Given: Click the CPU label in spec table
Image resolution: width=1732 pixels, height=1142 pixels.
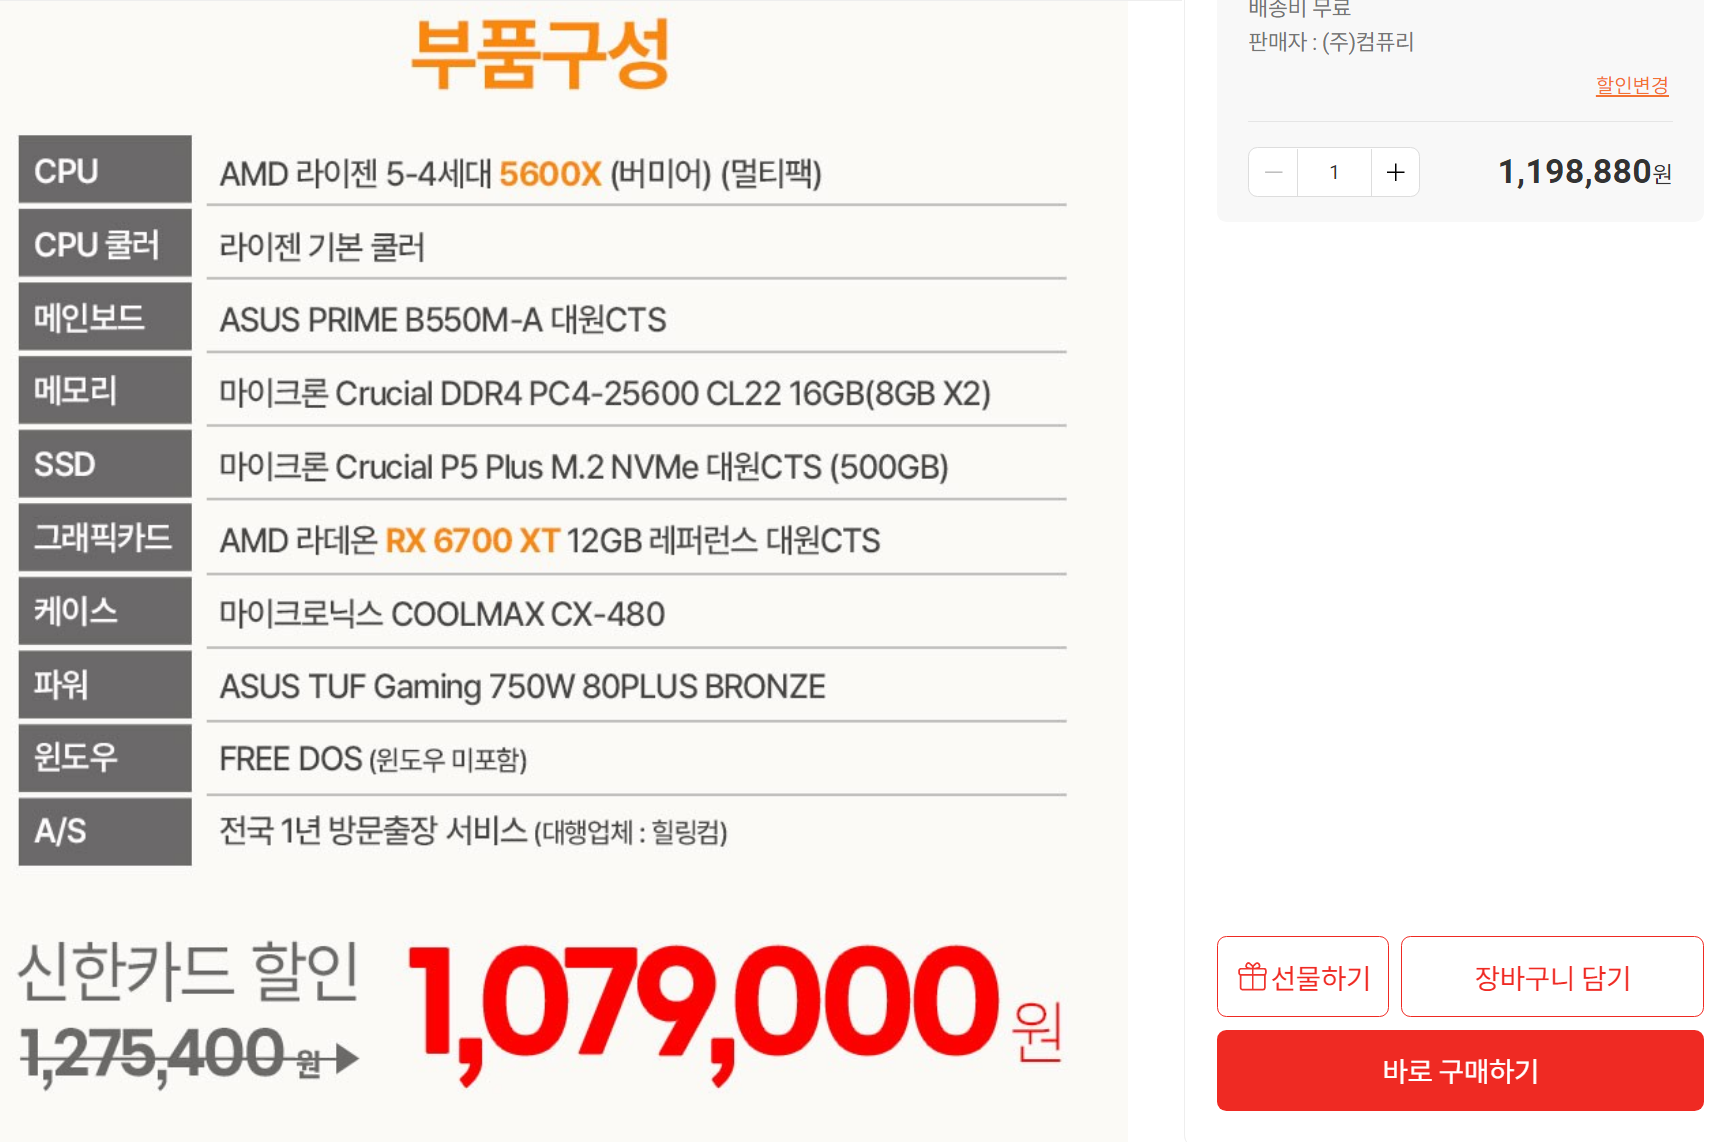Looking at the screenshot, I should pyautogui.click(x=105, y=170).
